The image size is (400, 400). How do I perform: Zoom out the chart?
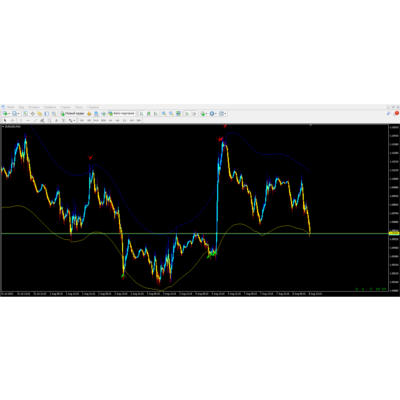tap(171, 113)
